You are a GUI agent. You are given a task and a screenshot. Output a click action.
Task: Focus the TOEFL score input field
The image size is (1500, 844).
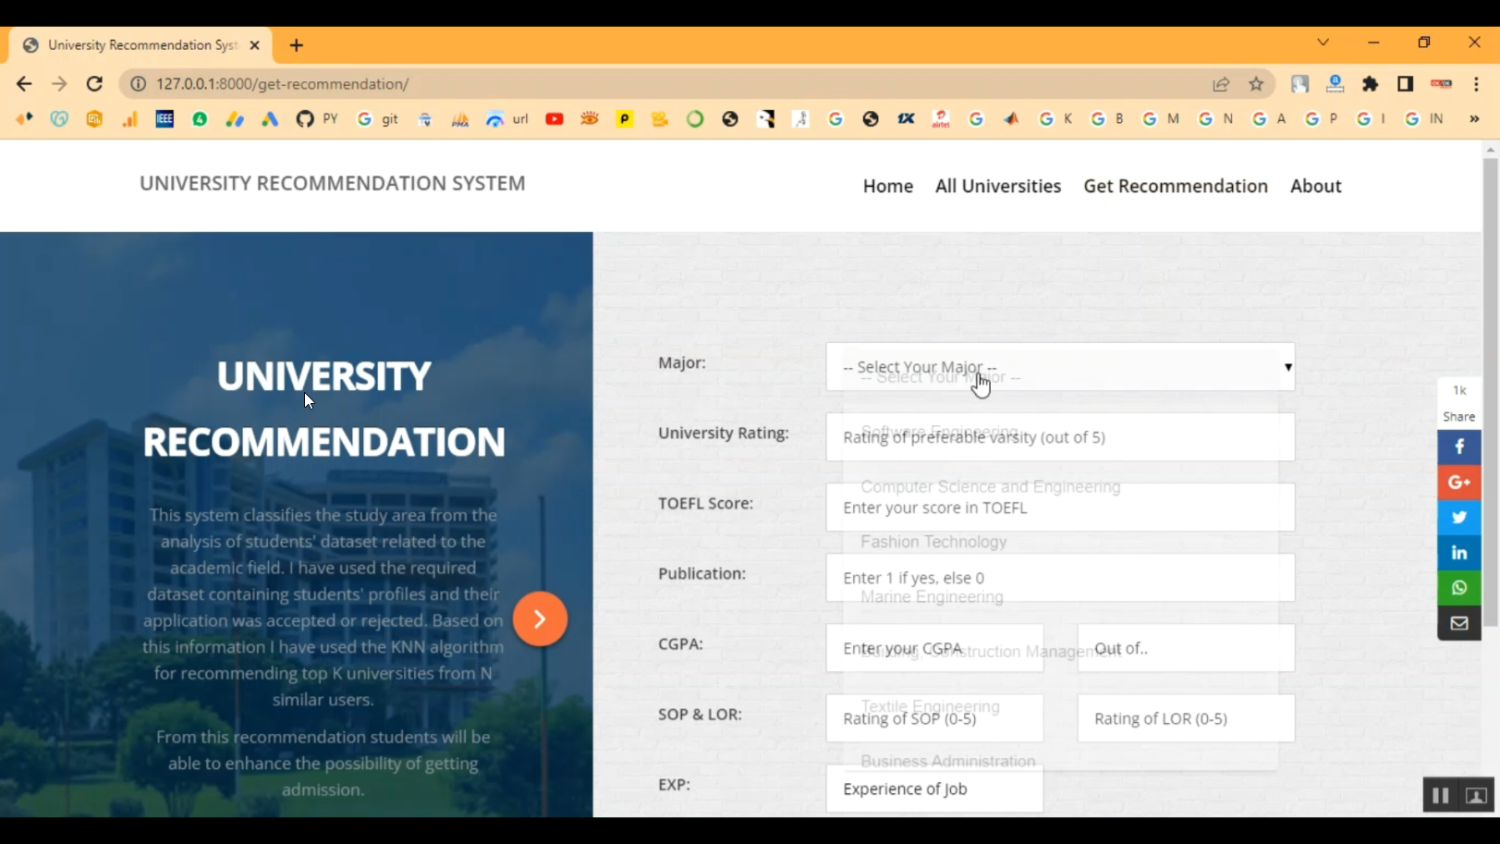coord(1060,507)
